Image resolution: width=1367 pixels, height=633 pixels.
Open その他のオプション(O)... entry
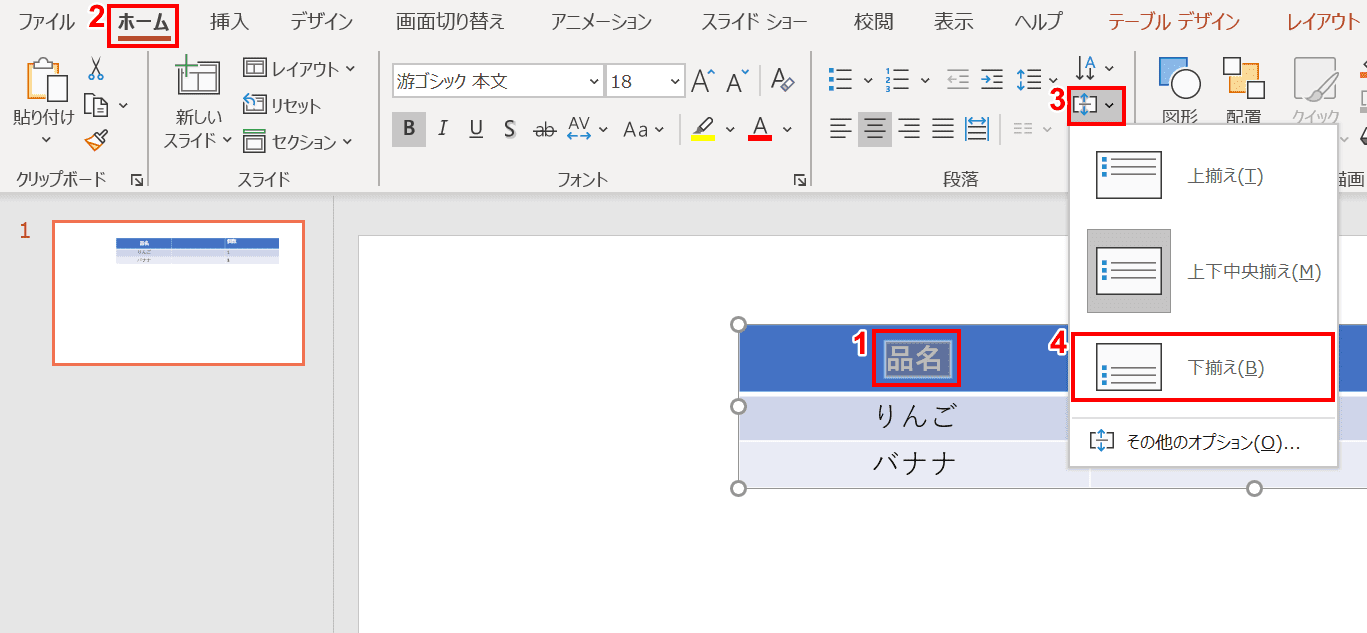coord(1203,442)
